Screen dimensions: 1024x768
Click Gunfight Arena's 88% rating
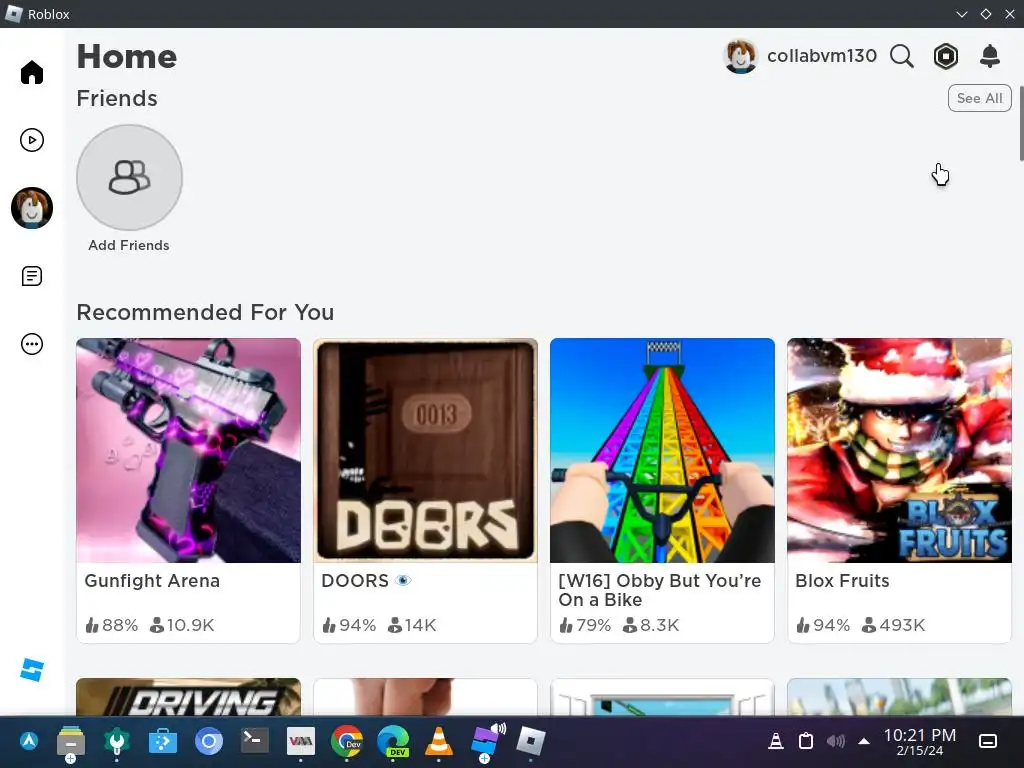click(x=112, y=626)
